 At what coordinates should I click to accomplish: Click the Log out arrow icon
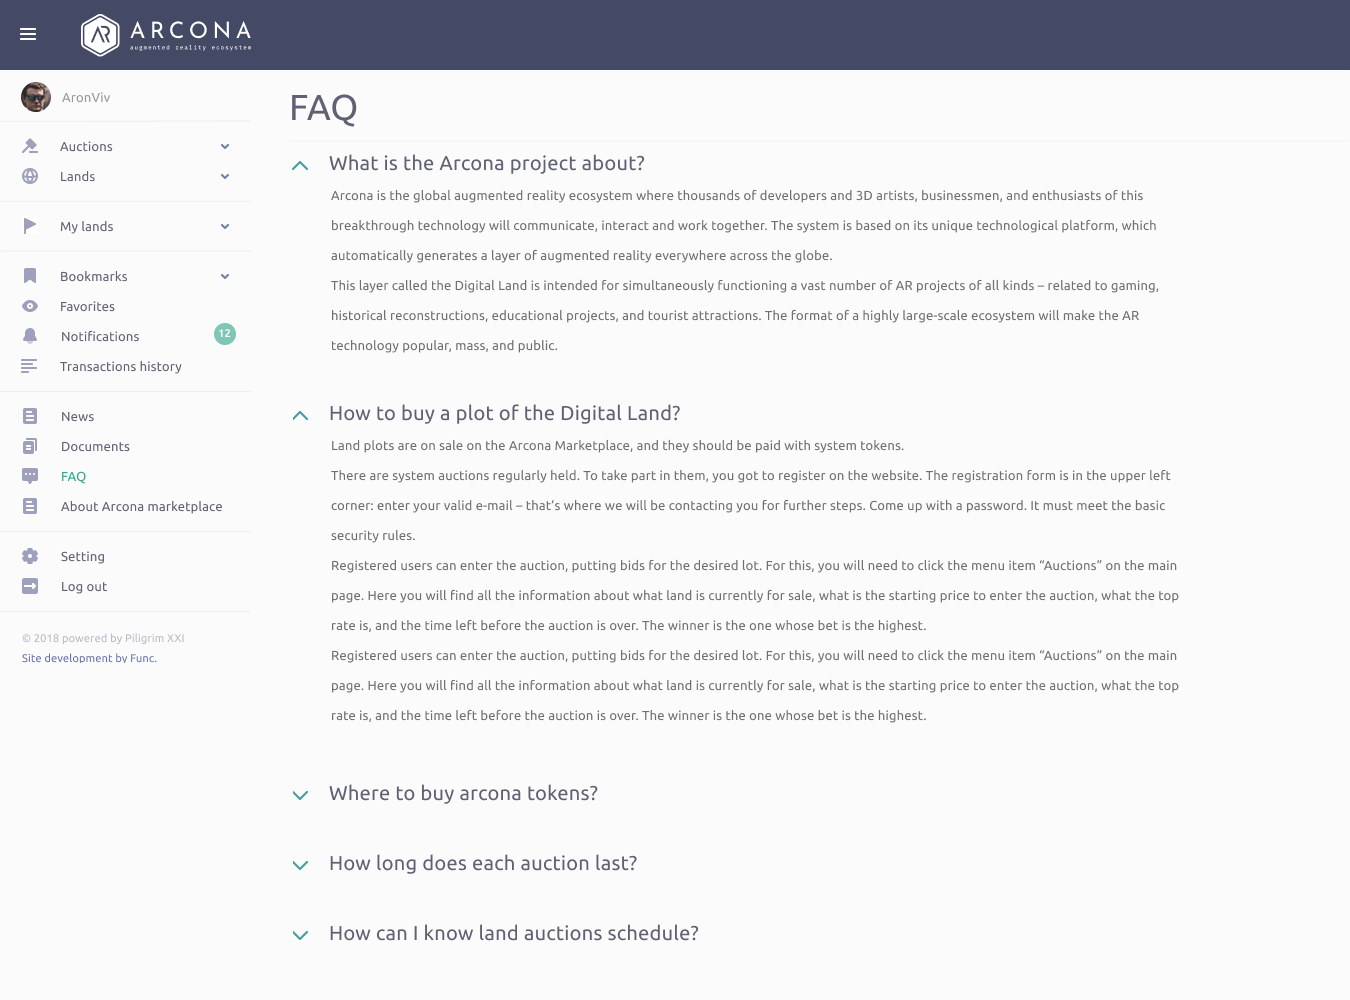pos(30,586)
